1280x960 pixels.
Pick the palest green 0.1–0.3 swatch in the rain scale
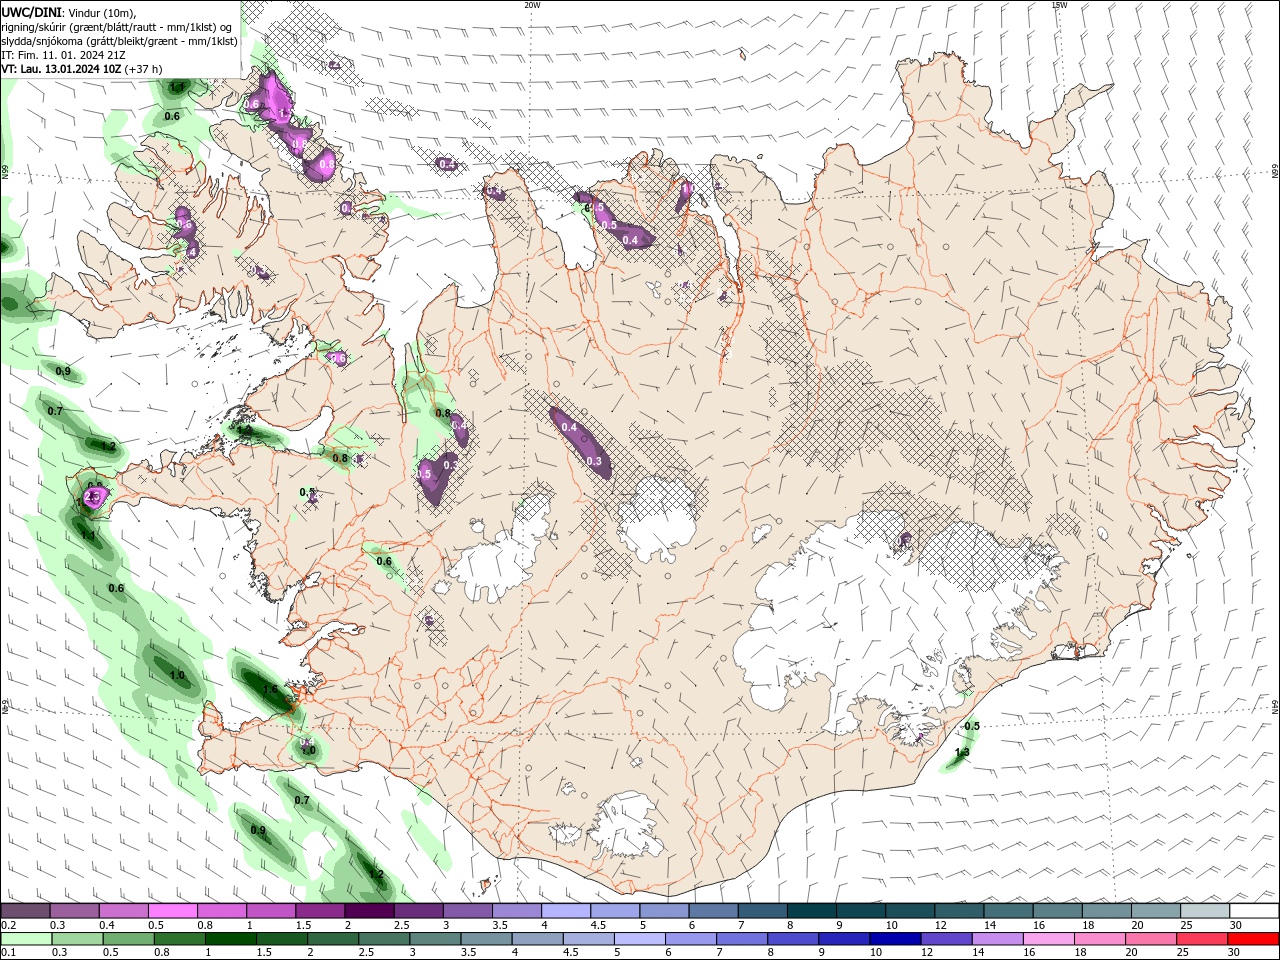pyautogui.click(x=26, y=939)
